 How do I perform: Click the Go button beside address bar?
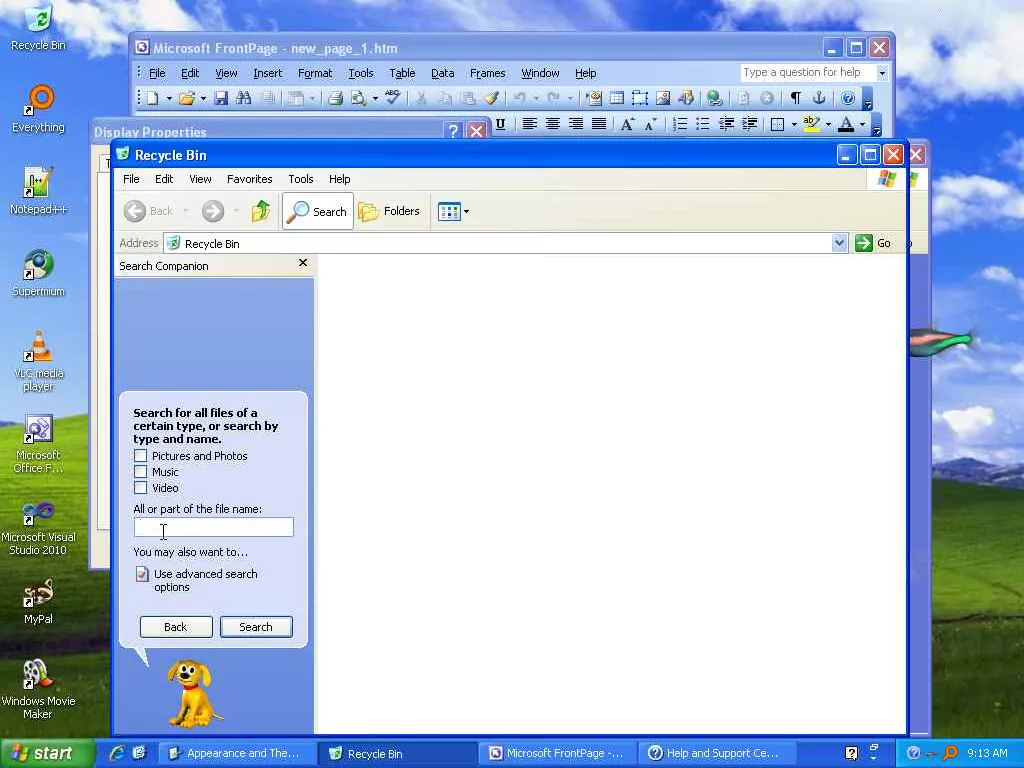[x=873, y=243]
